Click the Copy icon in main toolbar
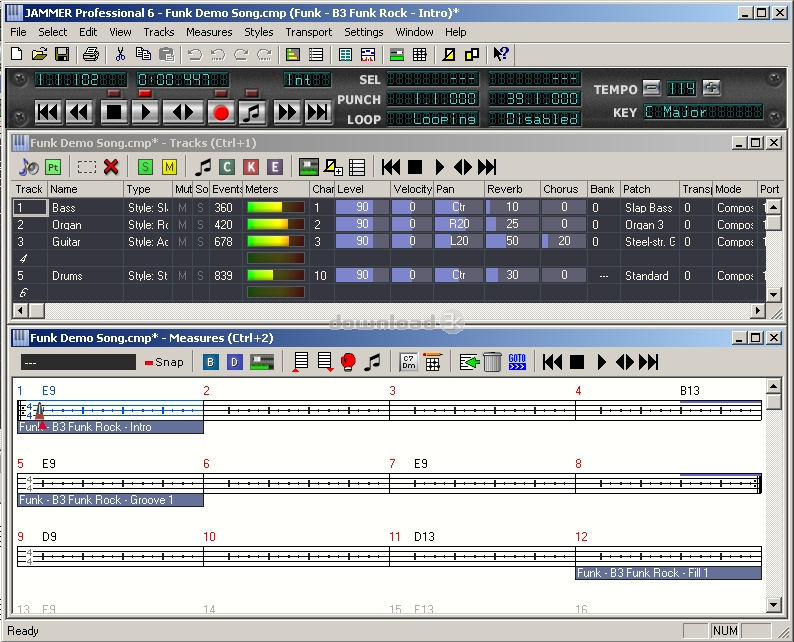This screenshot has width=794, height=642. pyautogui.click(x=143, y=54)
